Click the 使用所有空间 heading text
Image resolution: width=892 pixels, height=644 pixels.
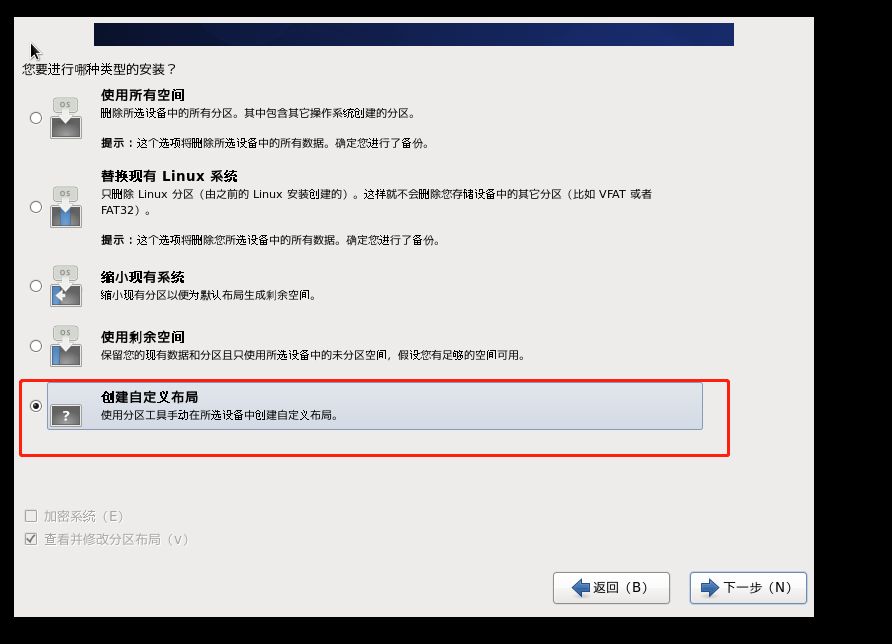point(143,95)
